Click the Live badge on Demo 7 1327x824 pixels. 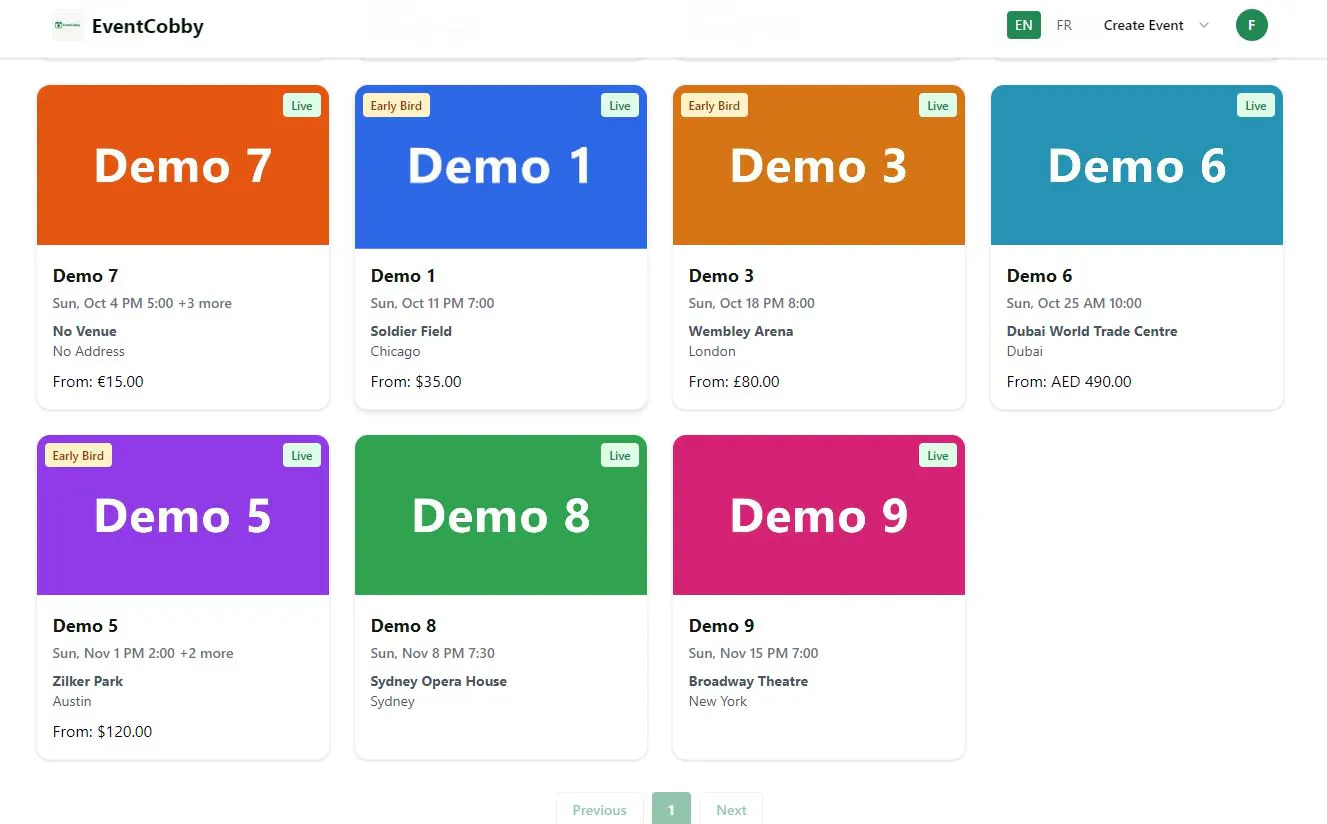[x=302, y=106]
